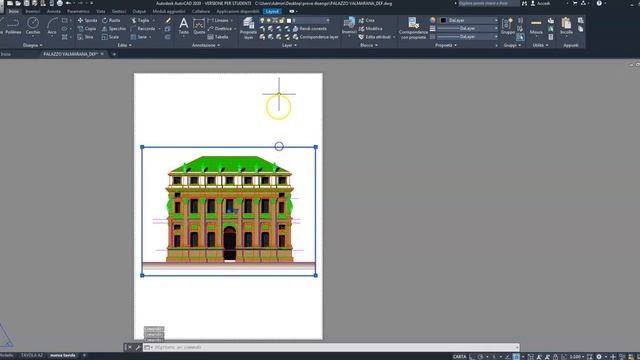The image size is (640, 360).
Task: Open Proprietà layer manager
Action: [x=248, y=28]
